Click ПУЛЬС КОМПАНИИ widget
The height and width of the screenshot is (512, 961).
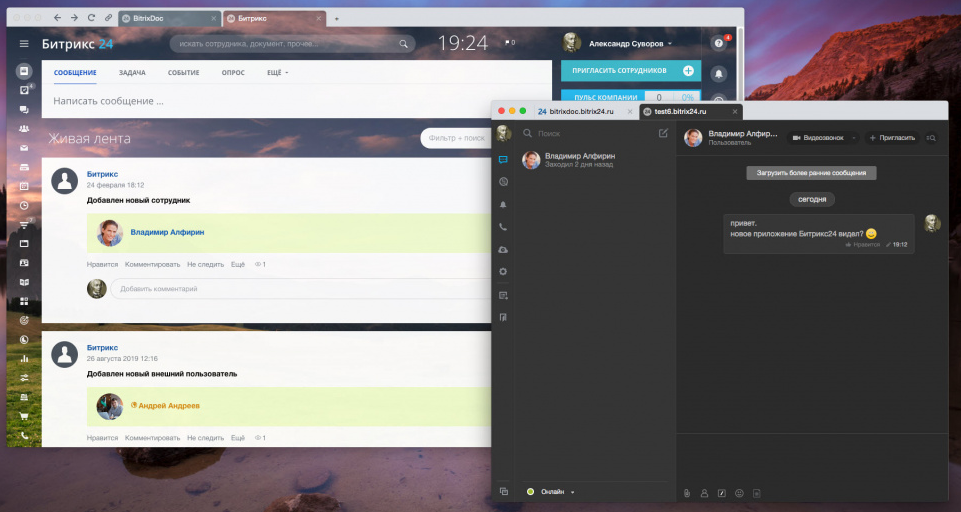tap(631, 96)
